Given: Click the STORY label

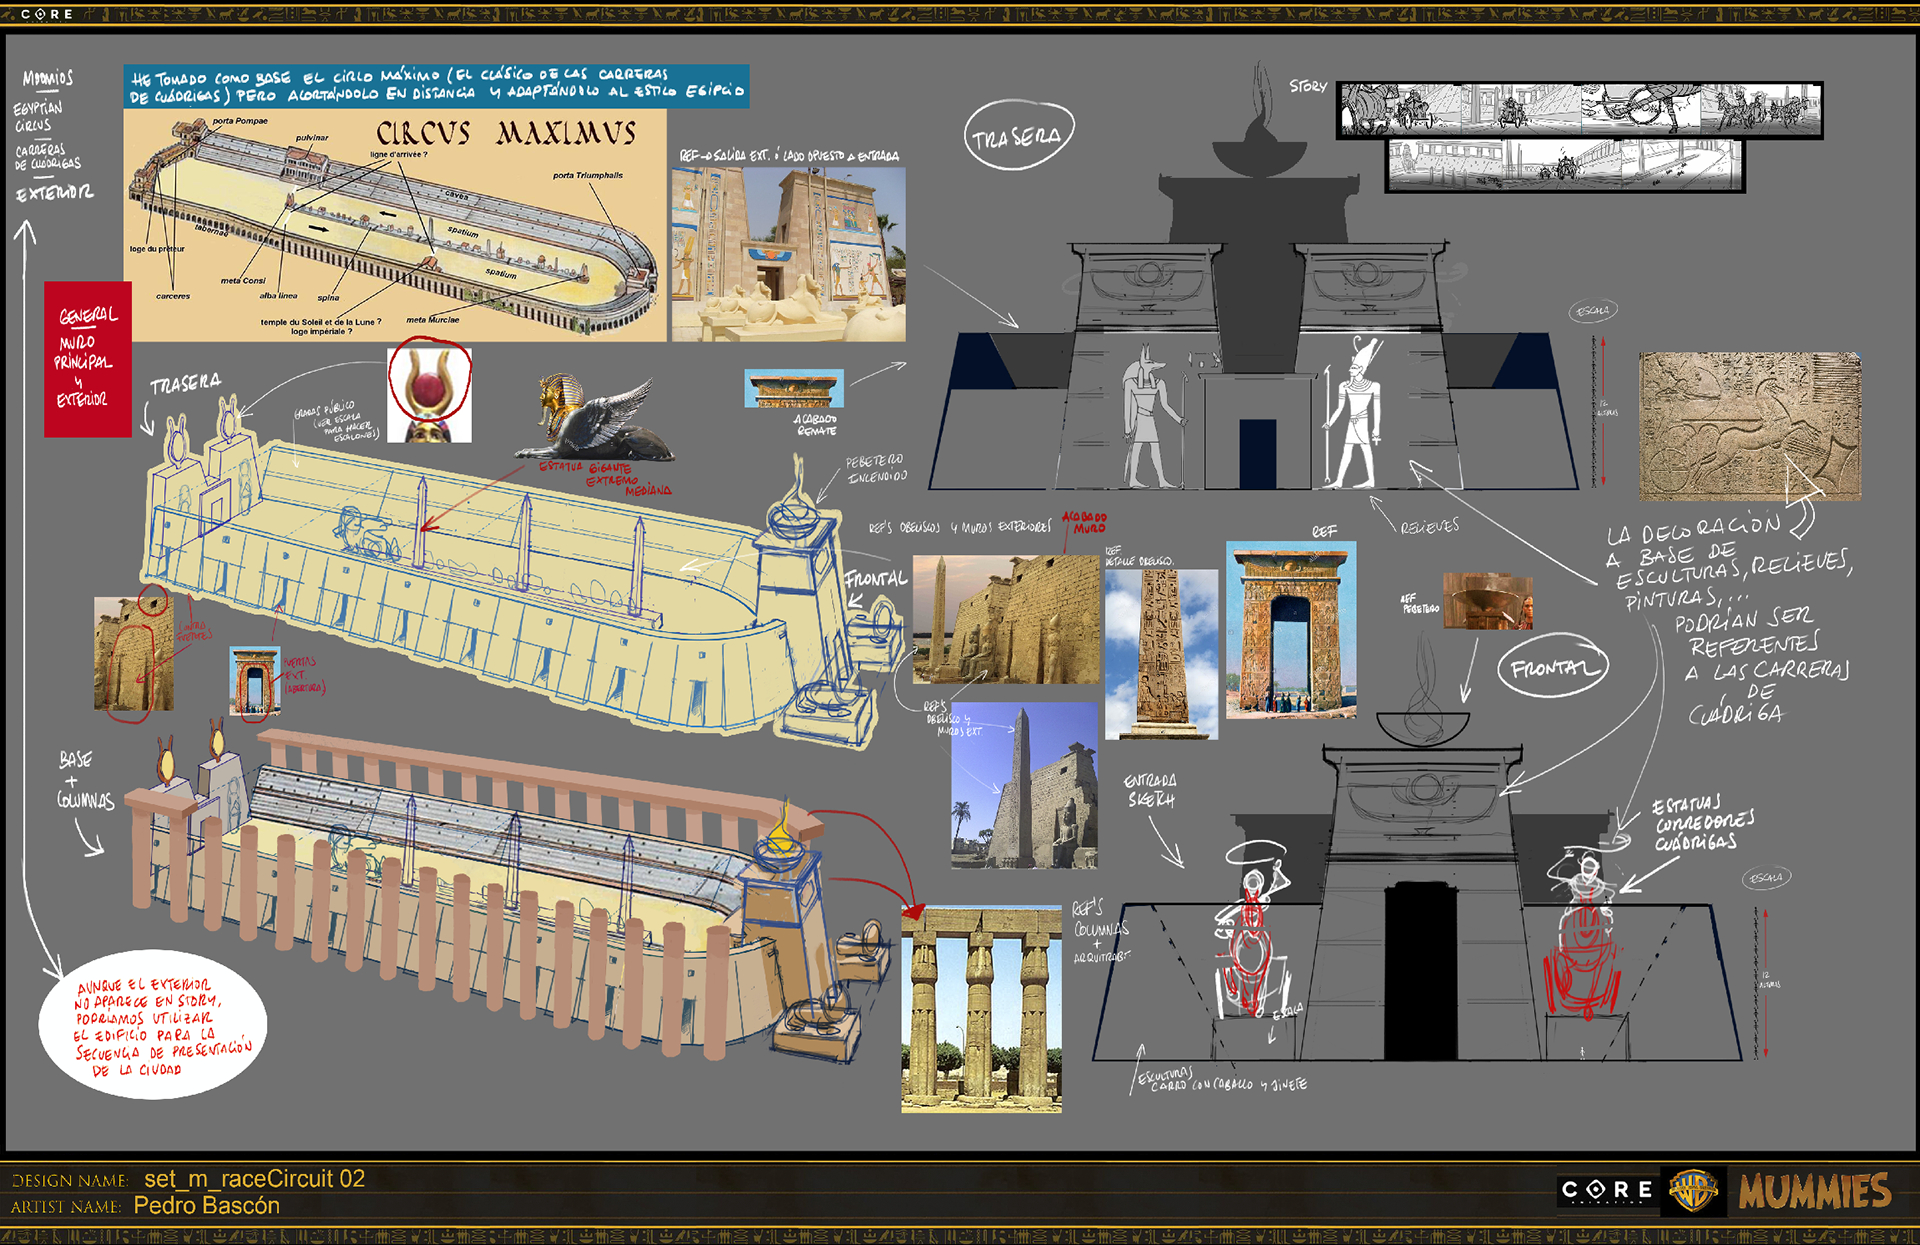Looking at the screenshot, I should [x=1307, y=86].
